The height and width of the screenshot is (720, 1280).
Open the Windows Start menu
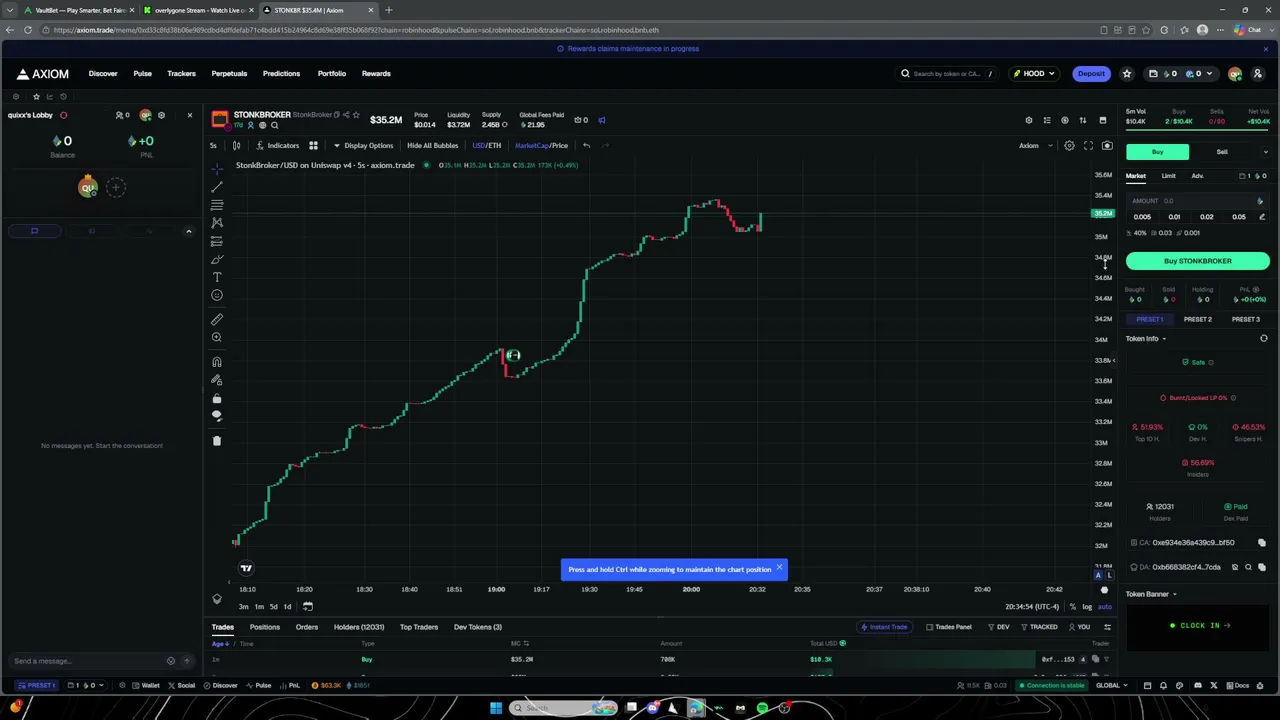(x=496, y=708)
